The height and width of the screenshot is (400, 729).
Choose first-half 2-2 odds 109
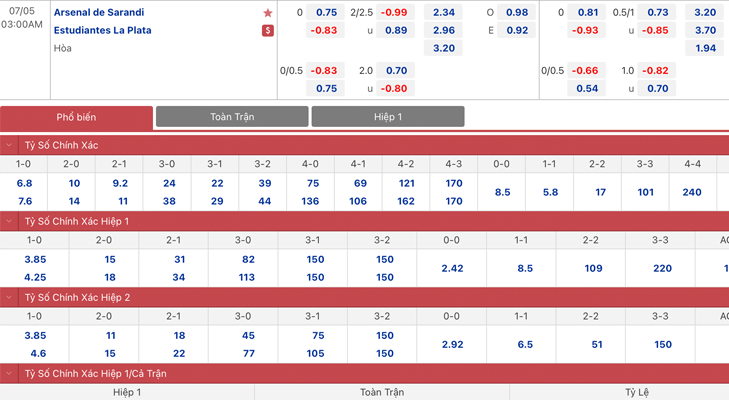593,268
